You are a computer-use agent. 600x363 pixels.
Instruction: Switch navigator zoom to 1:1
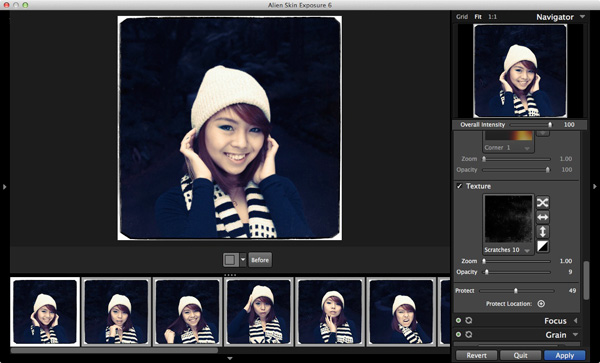click(492, 17)
